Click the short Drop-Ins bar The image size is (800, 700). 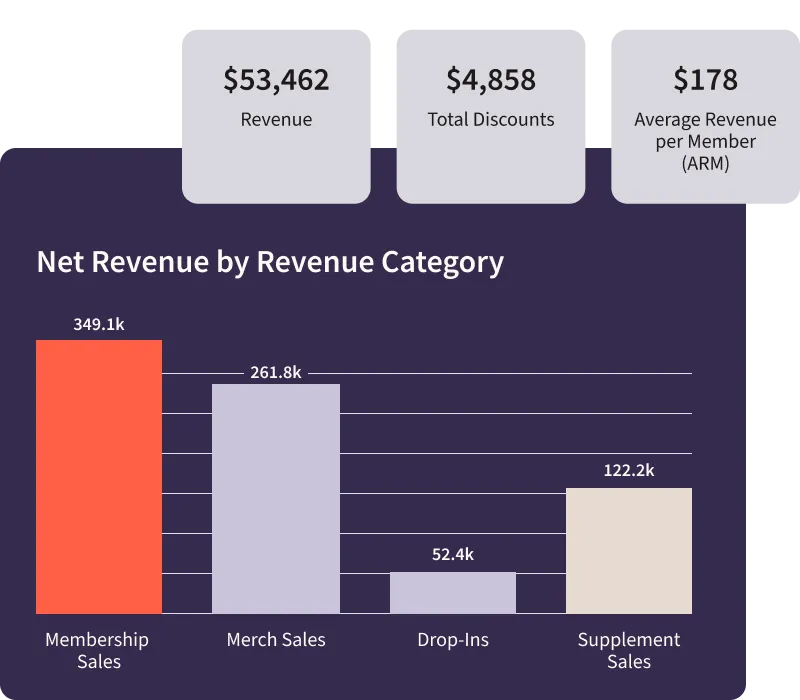pos(453,592)
